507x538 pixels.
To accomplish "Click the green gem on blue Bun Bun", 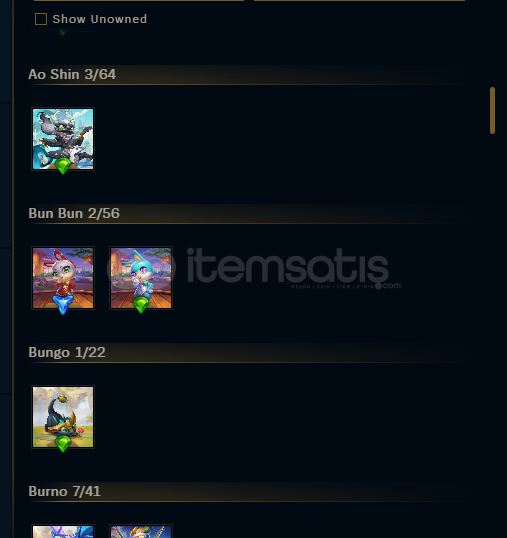I will click(x=141, y=305).
